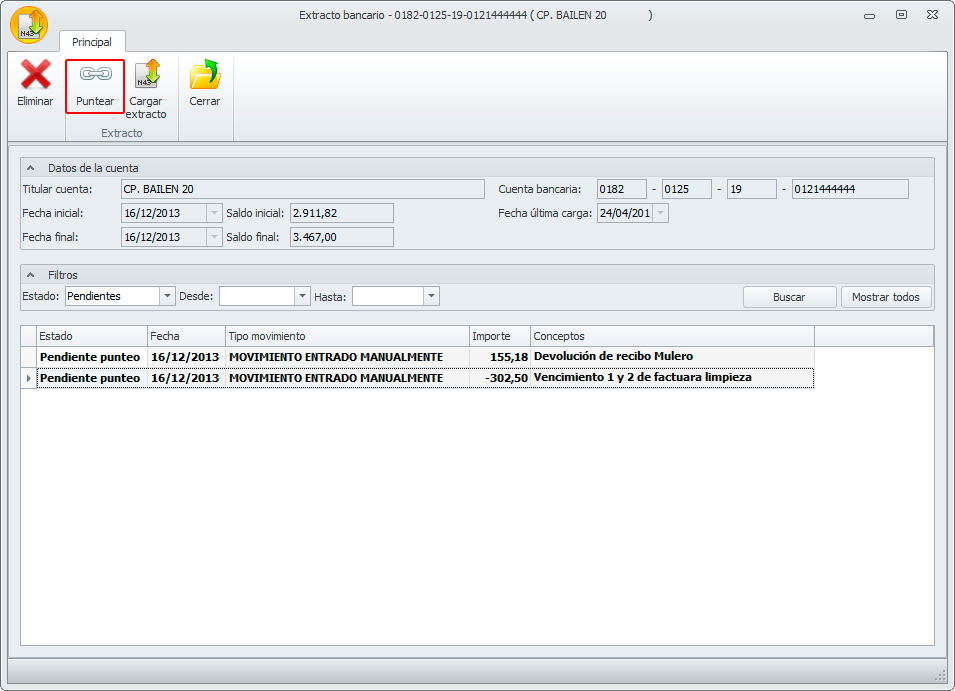Screen dimensions: 955x691
Task: Click account number field 0121444444
Action: tap(850, 189)
